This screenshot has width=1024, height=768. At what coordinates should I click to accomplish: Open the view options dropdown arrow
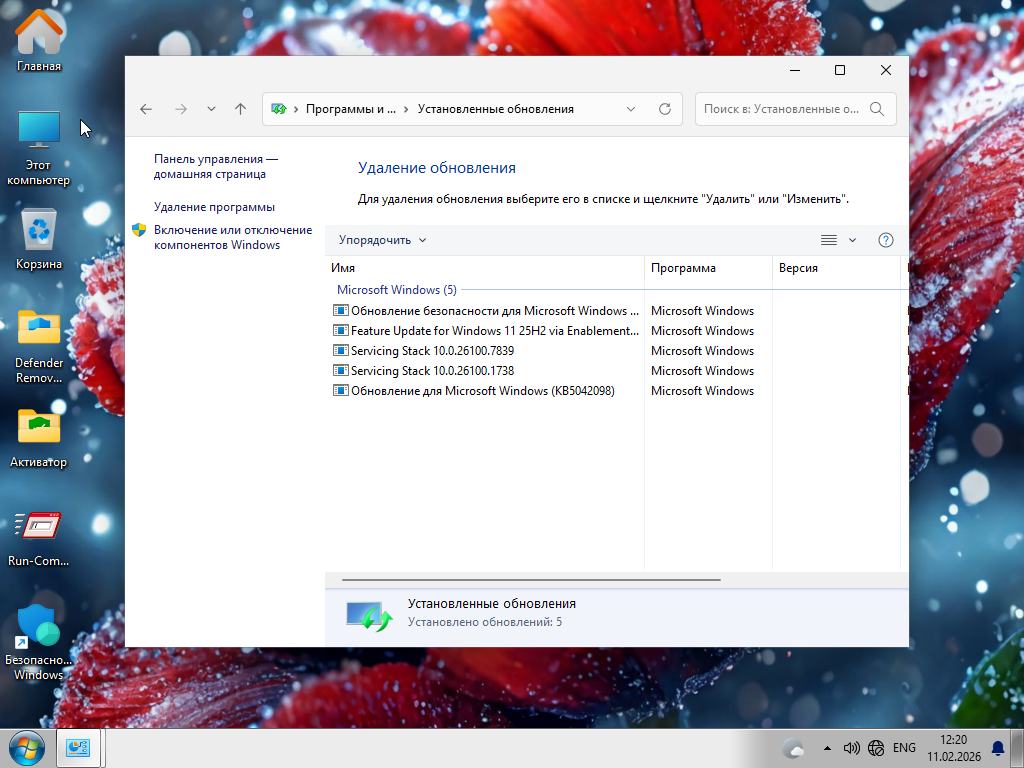coord(853,240)
